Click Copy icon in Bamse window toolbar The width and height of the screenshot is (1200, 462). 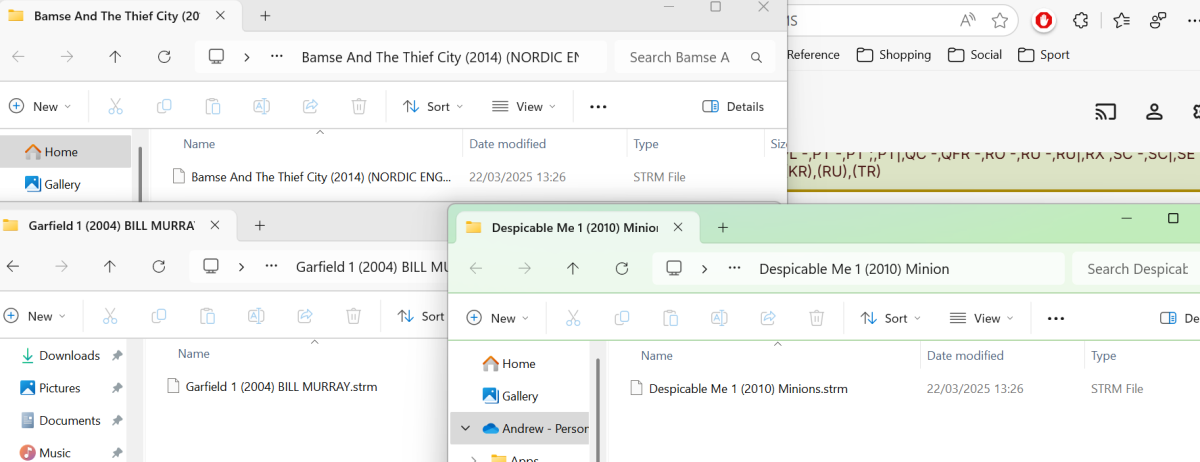pyautogui.click(x=164, y=106)
